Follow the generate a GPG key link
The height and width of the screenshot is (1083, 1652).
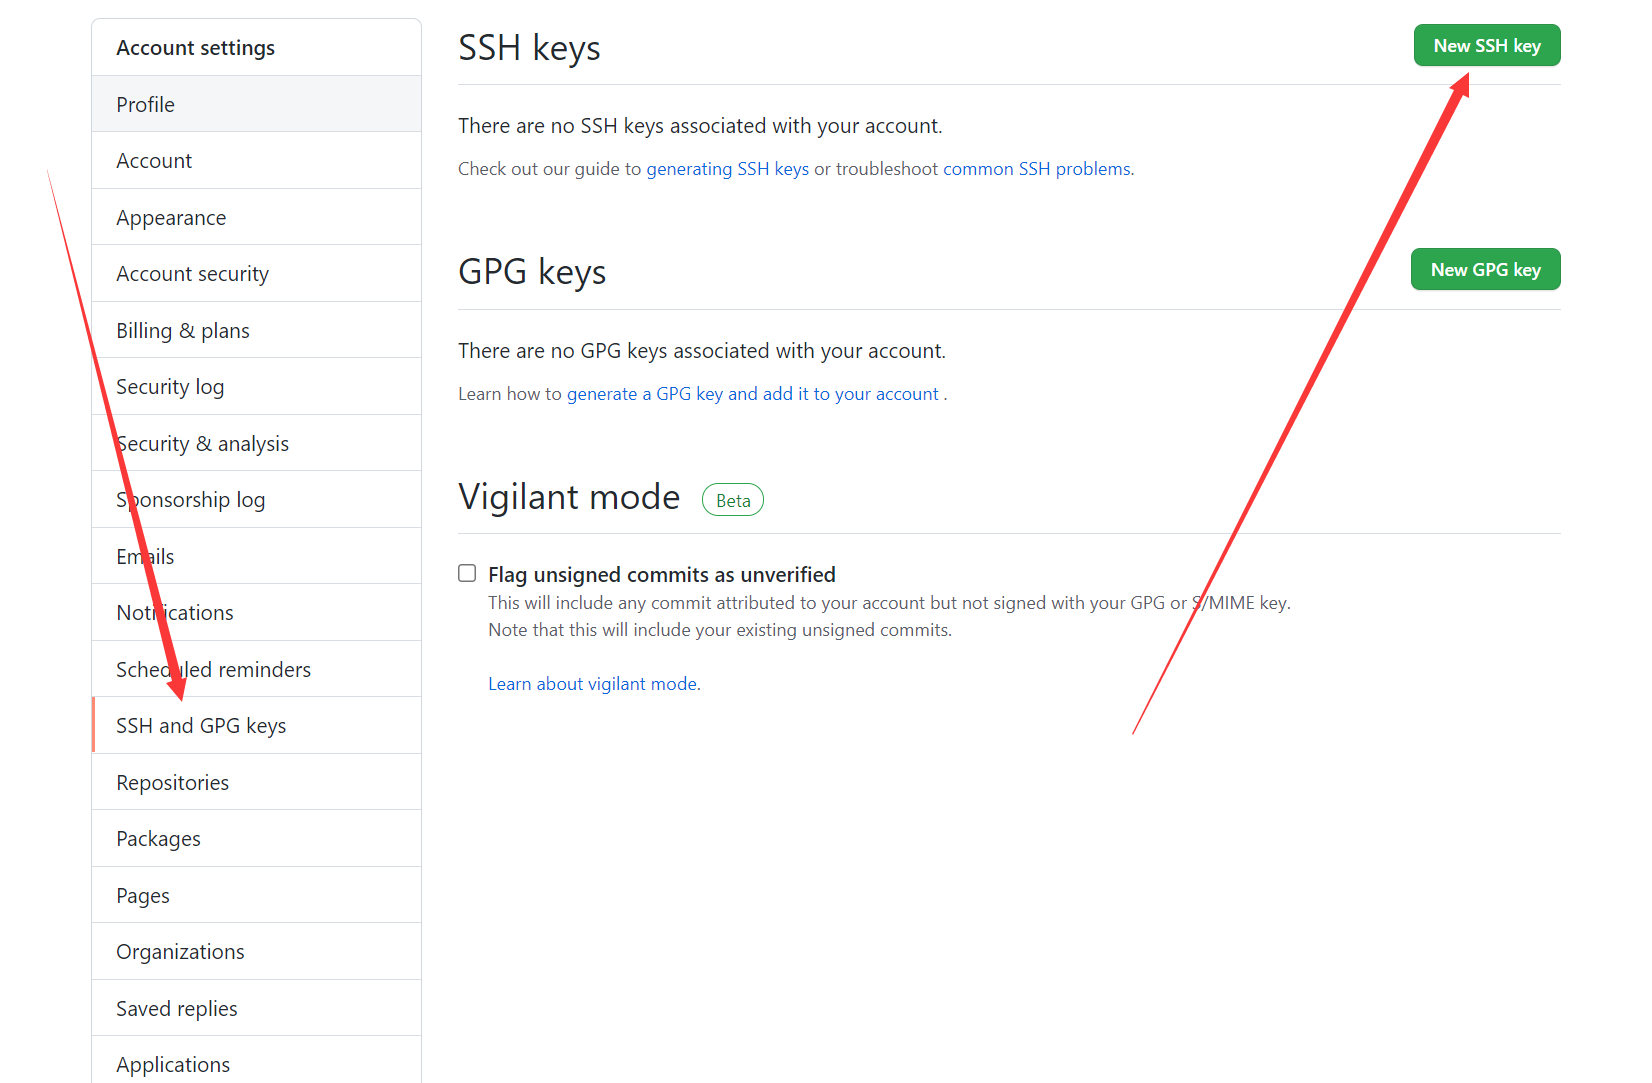752,394
